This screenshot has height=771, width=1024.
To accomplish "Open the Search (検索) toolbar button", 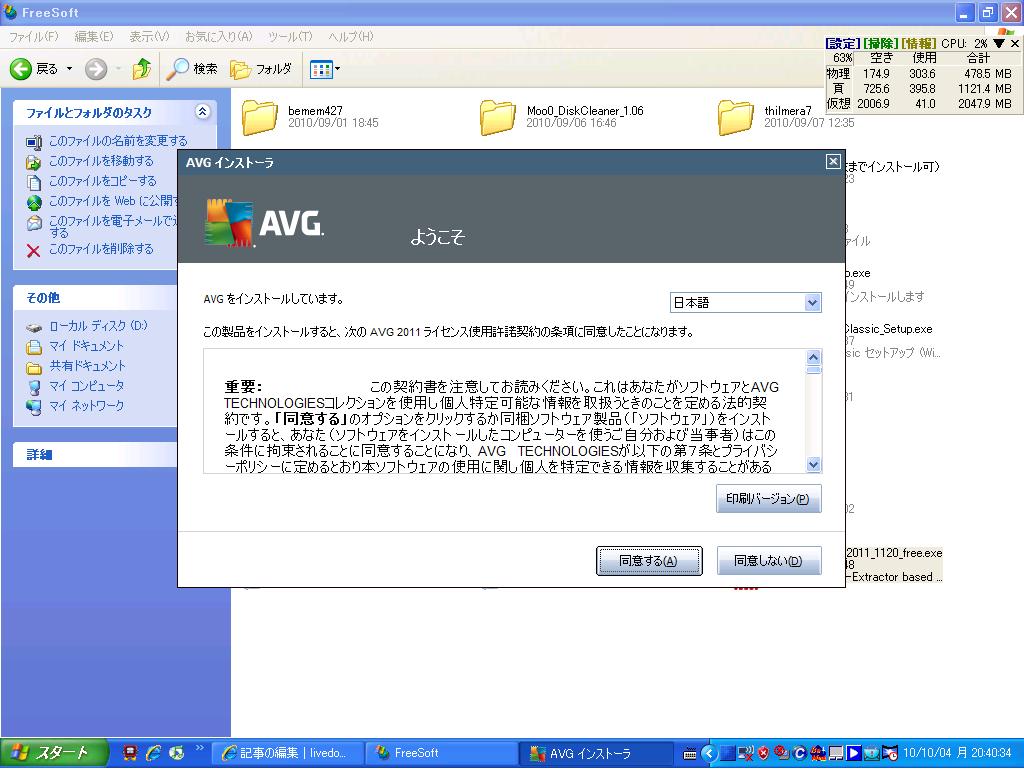I will click(x=191, y=69).
